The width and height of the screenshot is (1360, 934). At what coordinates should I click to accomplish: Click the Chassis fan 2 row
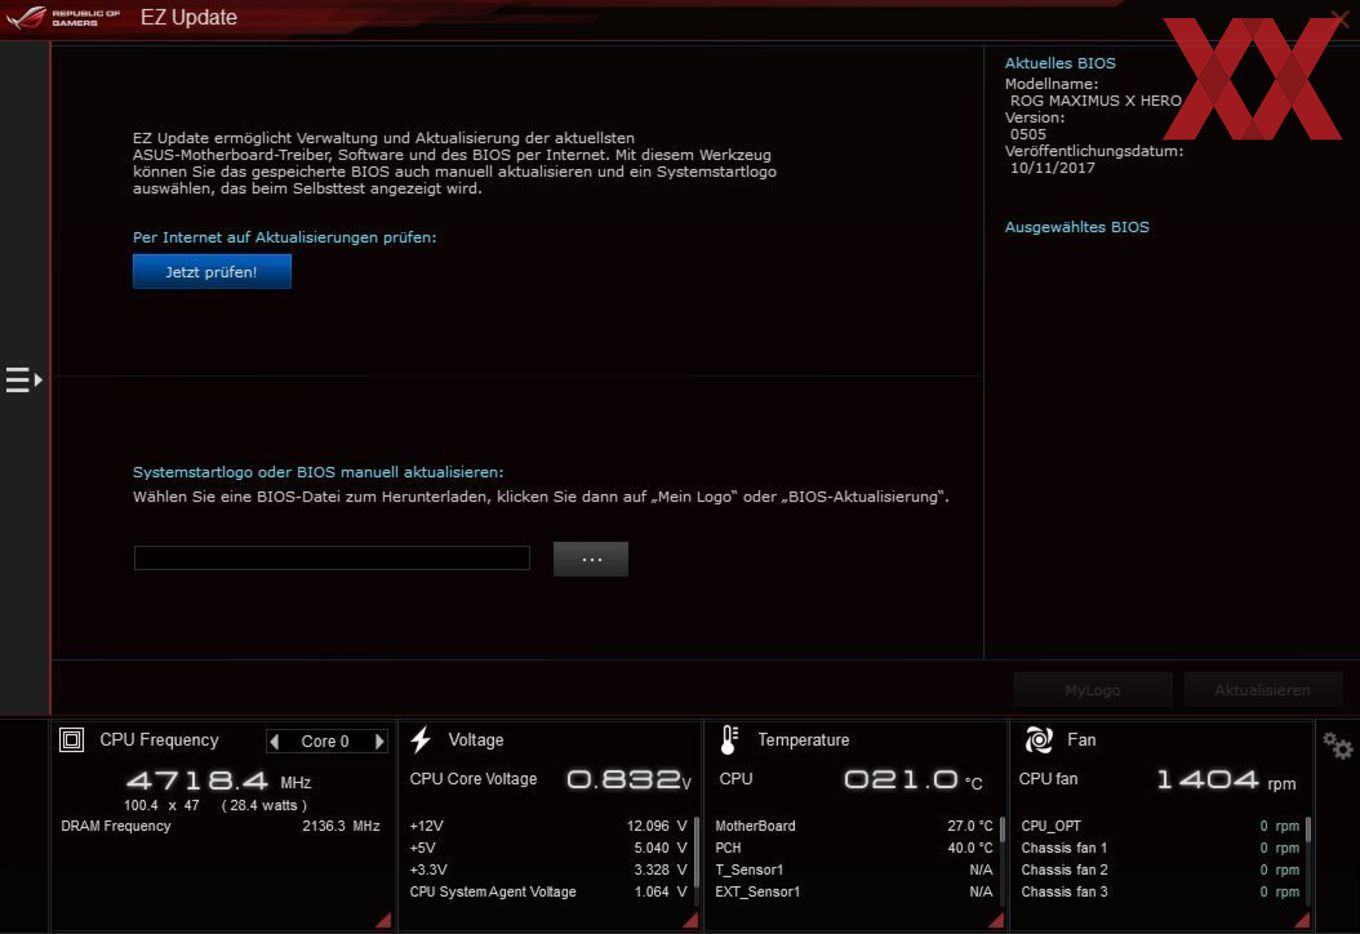pyautogui.click(x=1160, y=870)
